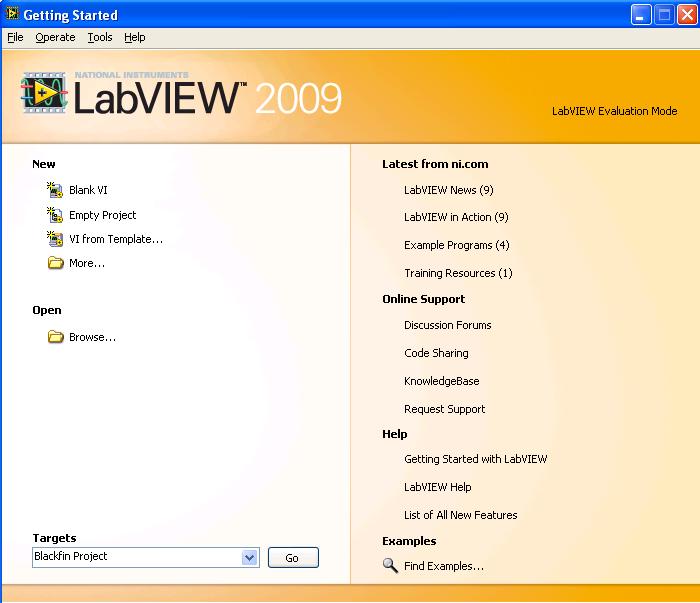Click the Browse folder icon

pos(55,337)
